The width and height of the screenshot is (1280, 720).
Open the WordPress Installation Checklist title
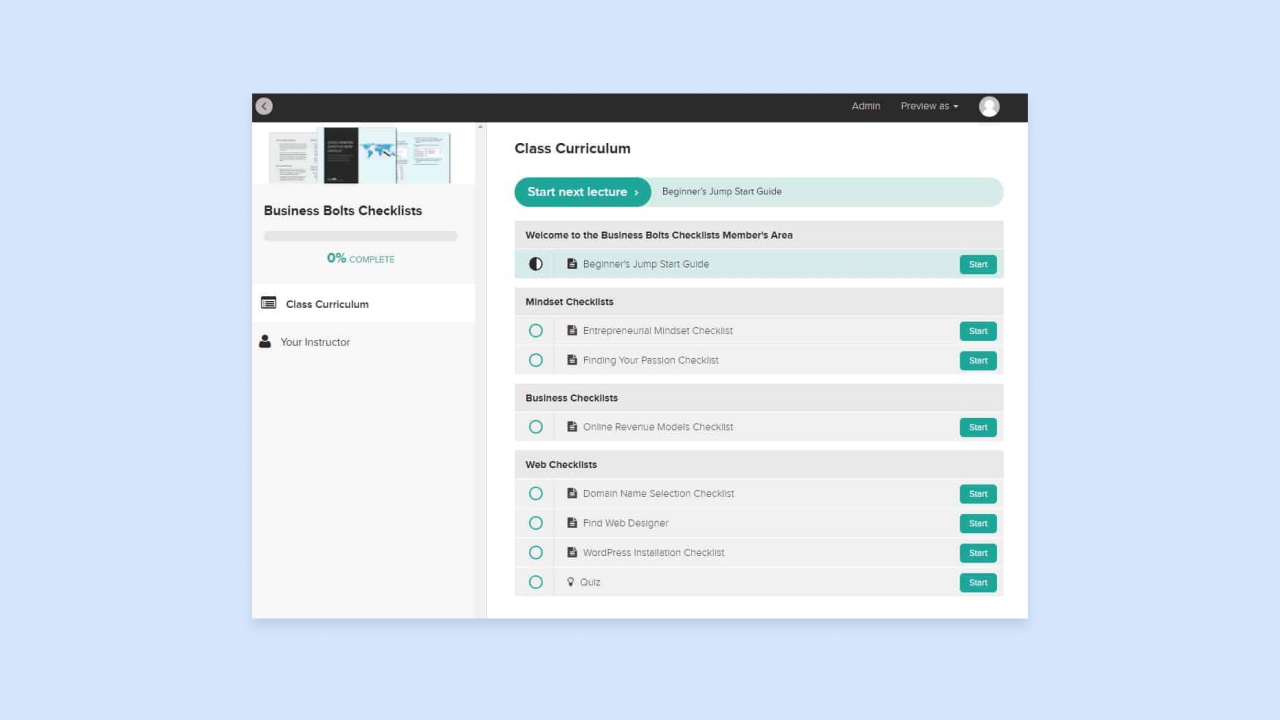[654, 552]
